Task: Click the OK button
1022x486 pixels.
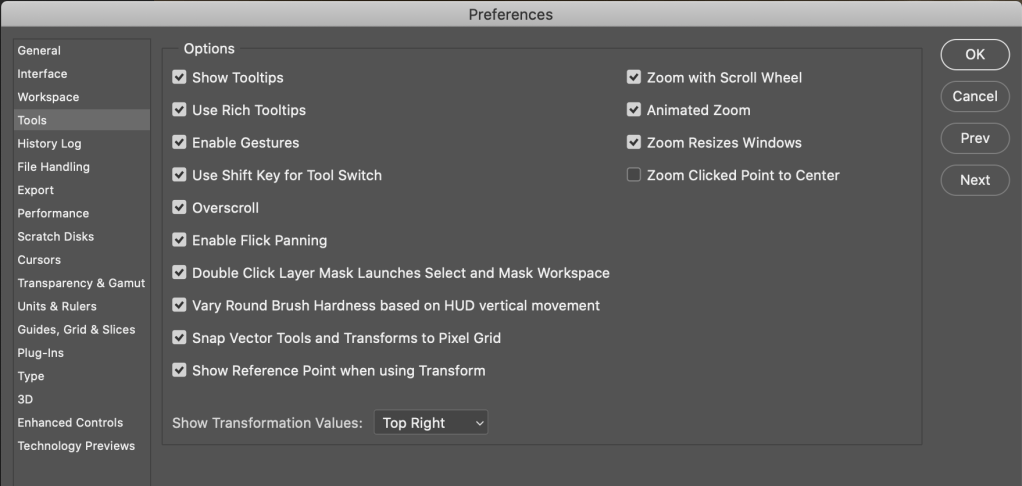Action: click(975, 55)
